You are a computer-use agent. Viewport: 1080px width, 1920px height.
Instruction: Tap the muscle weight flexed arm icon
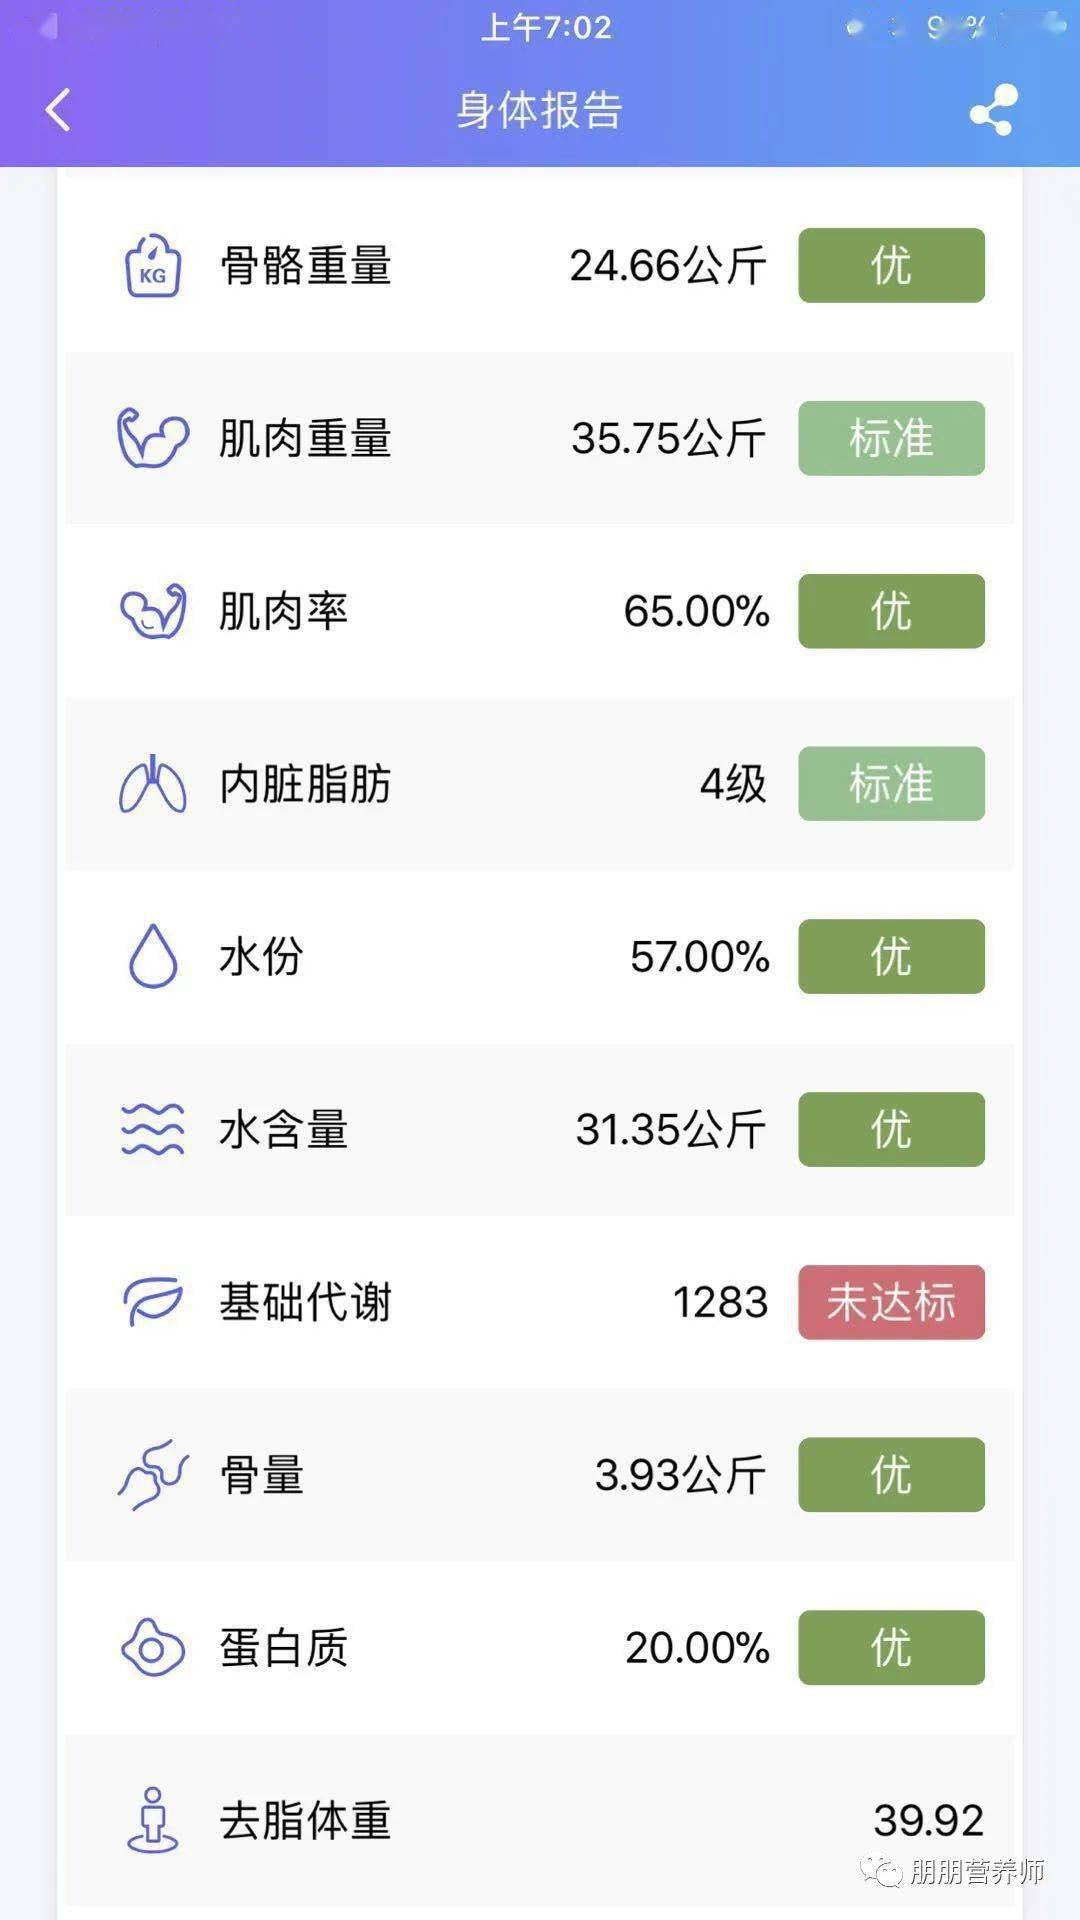click(x=153, y=438)
